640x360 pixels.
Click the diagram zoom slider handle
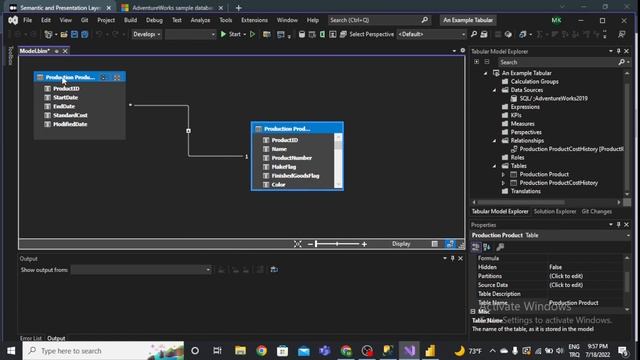click(316, 244)
